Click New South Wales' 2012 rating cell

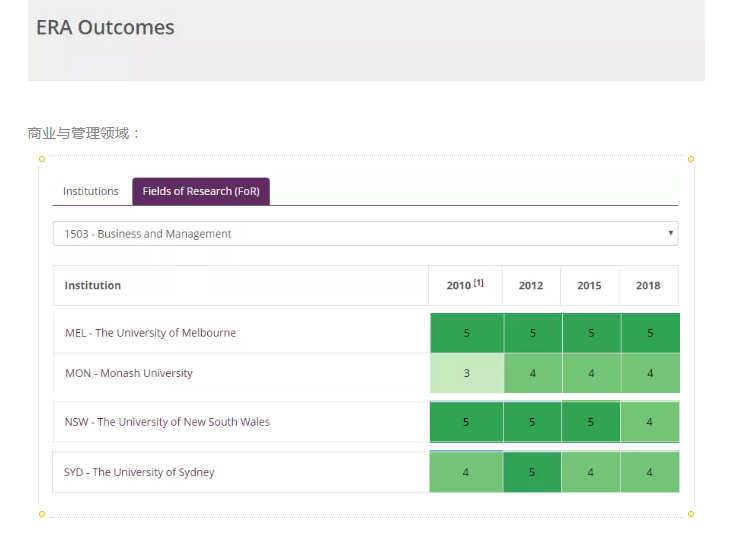click(x=532, y=422)
